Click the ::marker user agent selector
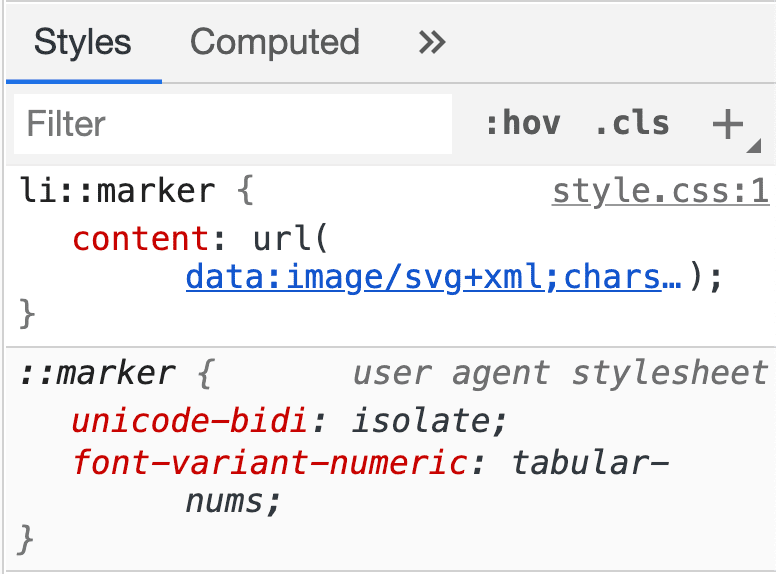Viewport: 776px width, 574px height. (97, 374)
